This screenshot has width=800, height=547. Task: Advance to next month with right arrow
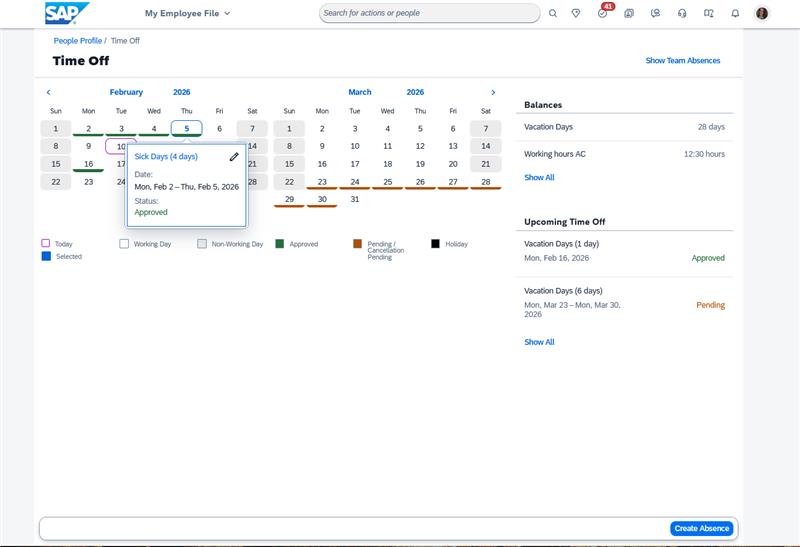[493, 92]
